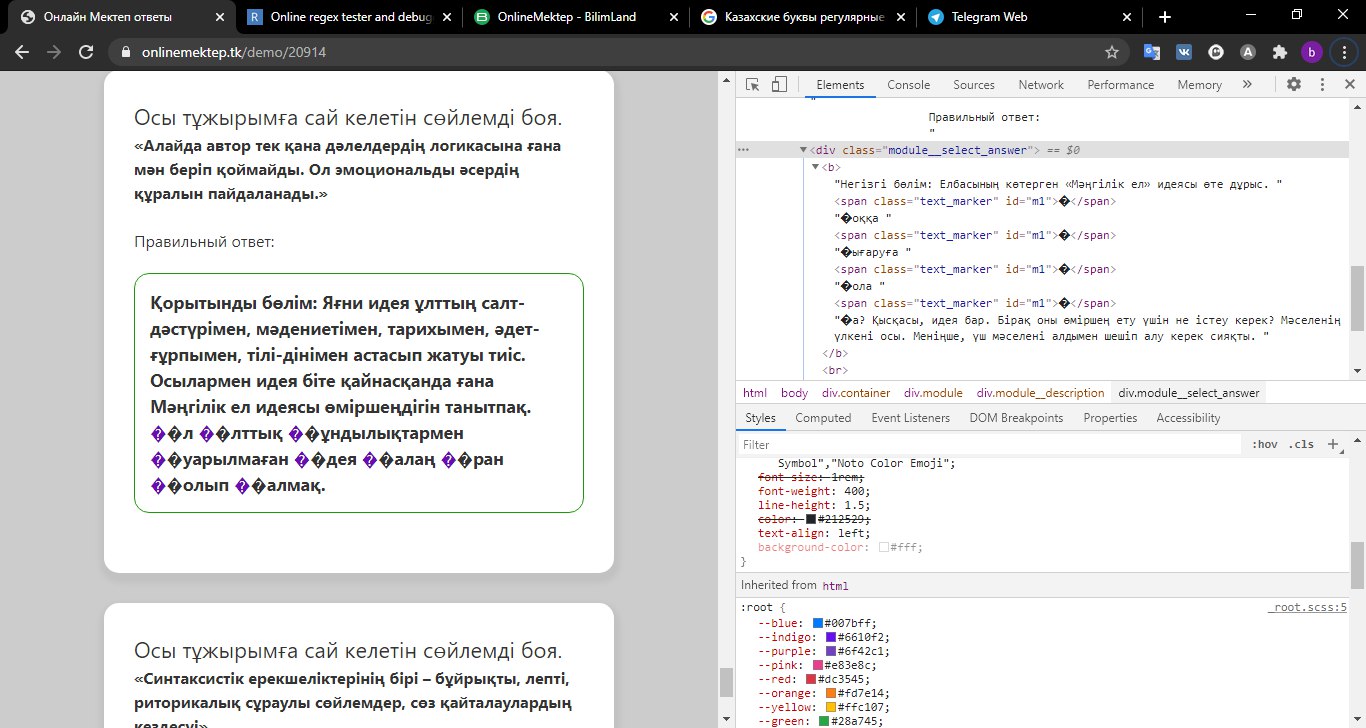Open the --blue #007bff color swatch
The width and height of the screenshot is (1366, 728).
[818, 623]
